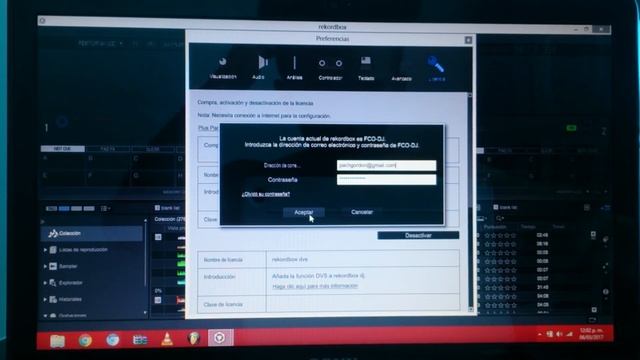The height and width of the screenshot is (360, 640).
Task: Expand the Sampler tree node
Action: point(45,266)
